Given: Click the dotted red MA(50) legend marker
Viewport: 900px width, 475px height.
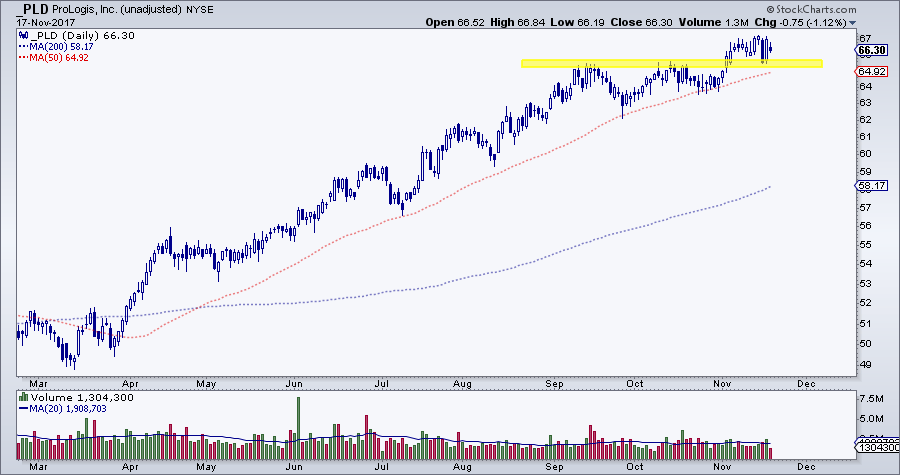Looking at the screenshot, I should tap(22, 57).
